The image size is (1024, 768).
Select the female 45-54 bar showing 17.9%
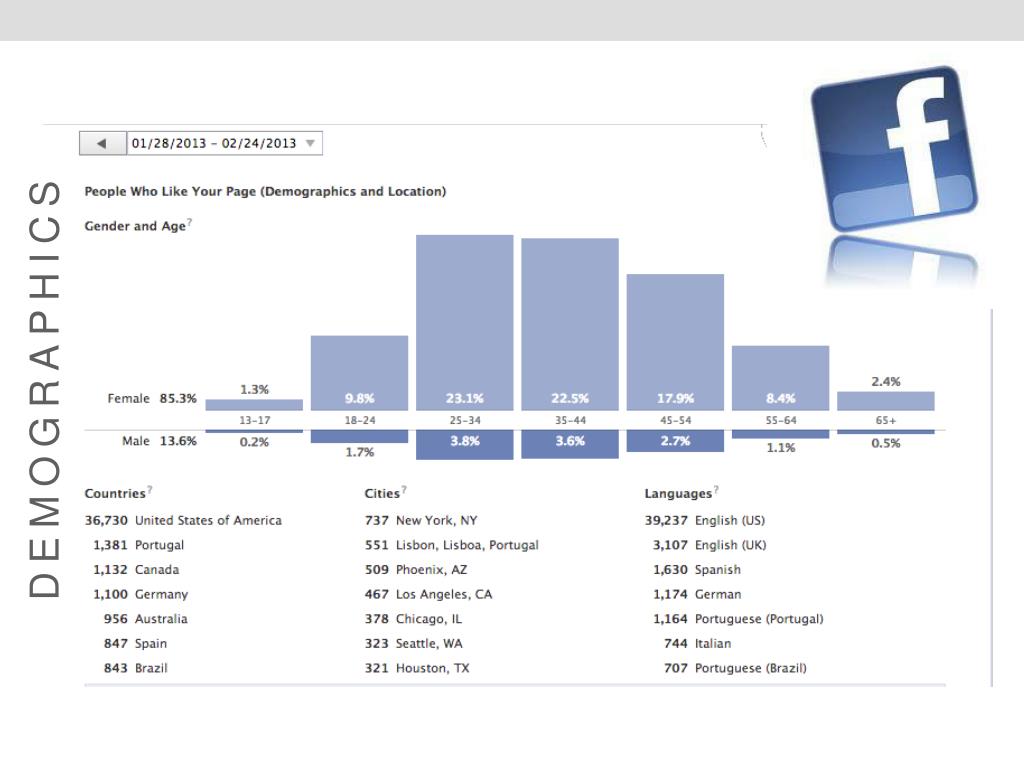tap(675, 342)
